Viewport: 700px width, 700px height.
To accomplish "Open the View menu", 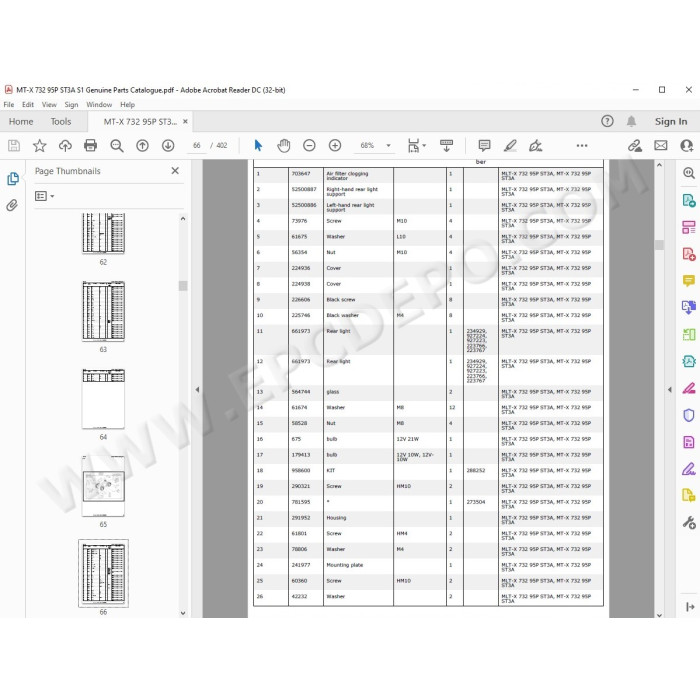I will point(49,104).
